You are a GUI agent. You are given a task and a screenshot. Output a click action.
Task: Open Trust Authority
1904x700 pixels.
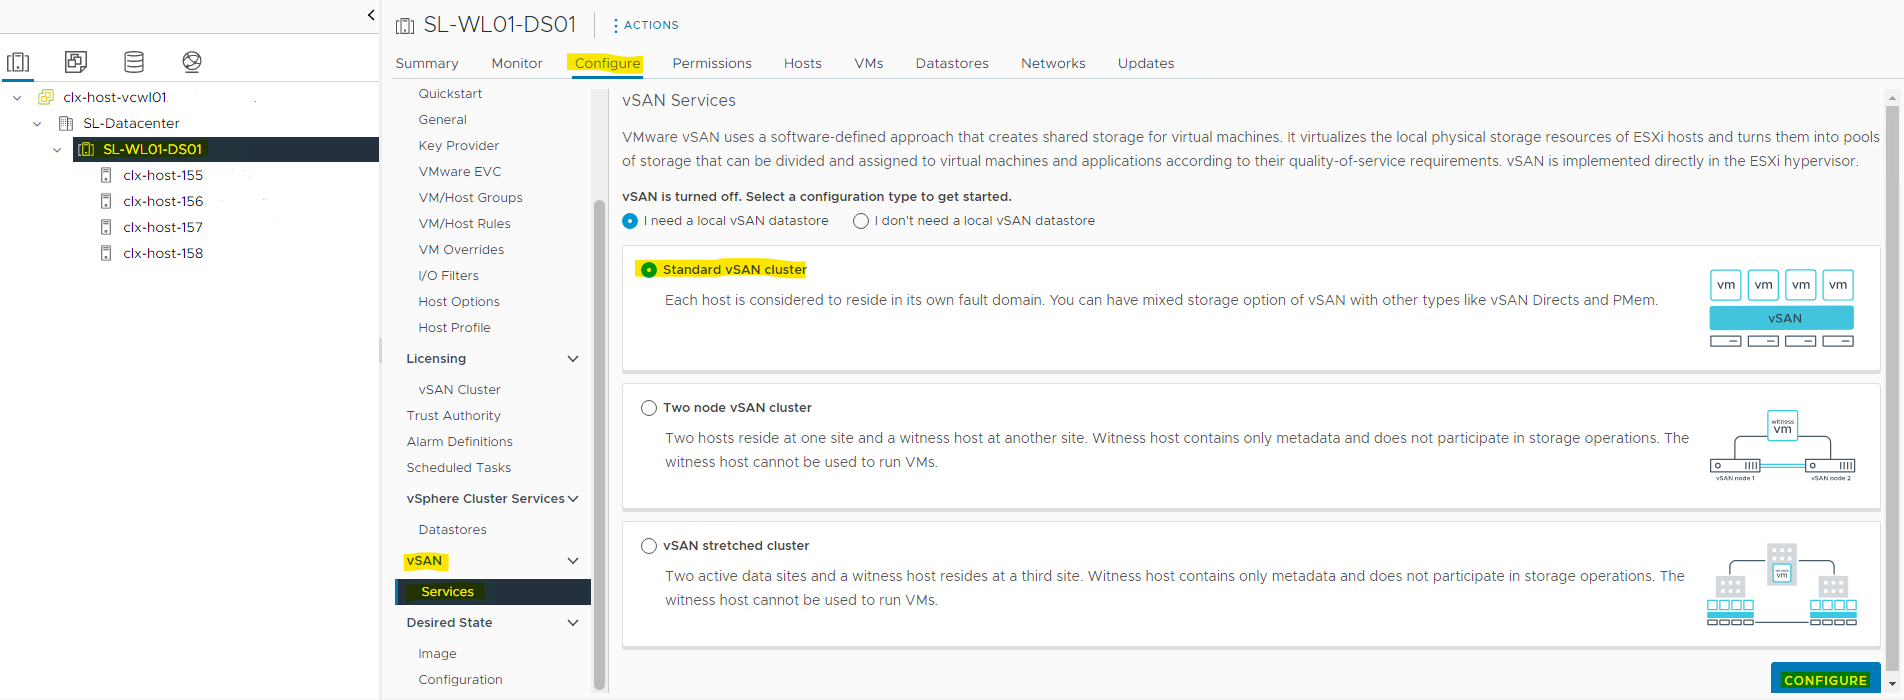454,416
